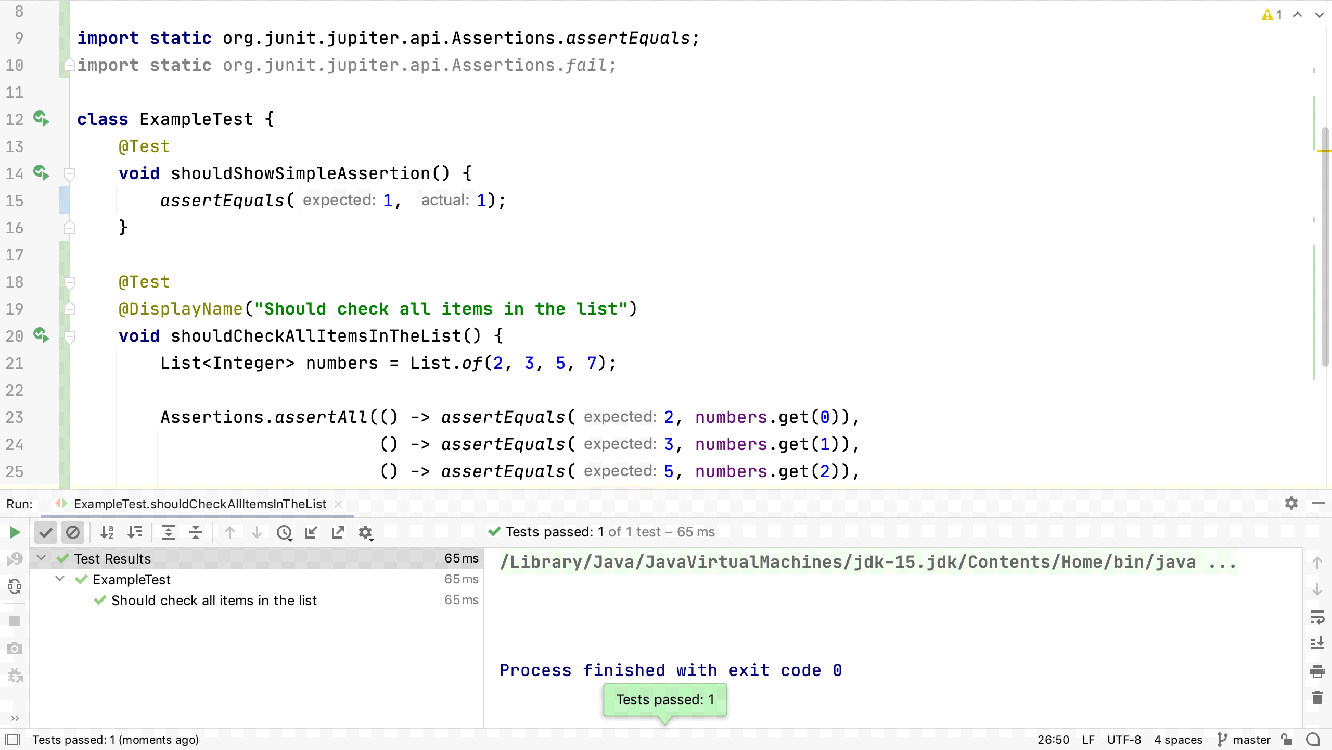
Task: Click the /Library/Java...bin/java command line
Action: point(868,563)
